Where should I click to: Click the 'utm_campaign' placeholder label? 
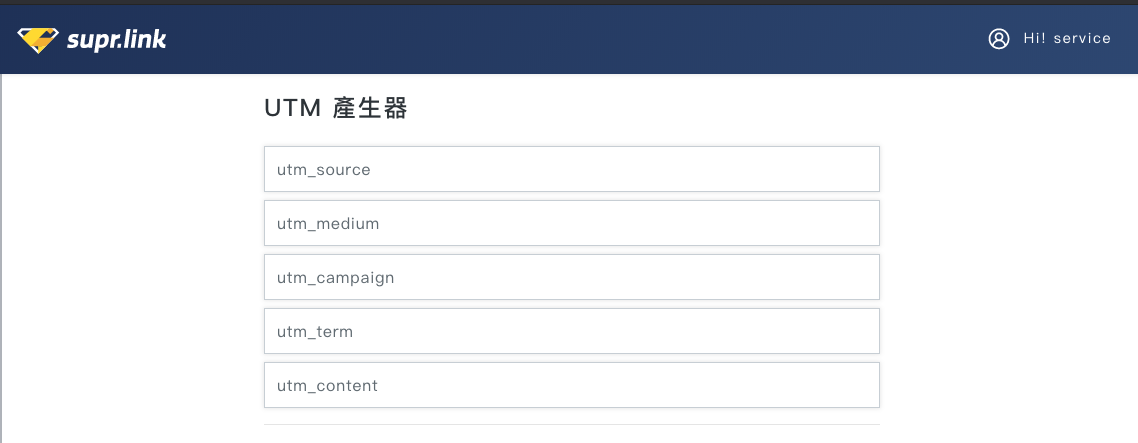pyautogui.click(x=335, y=278)
